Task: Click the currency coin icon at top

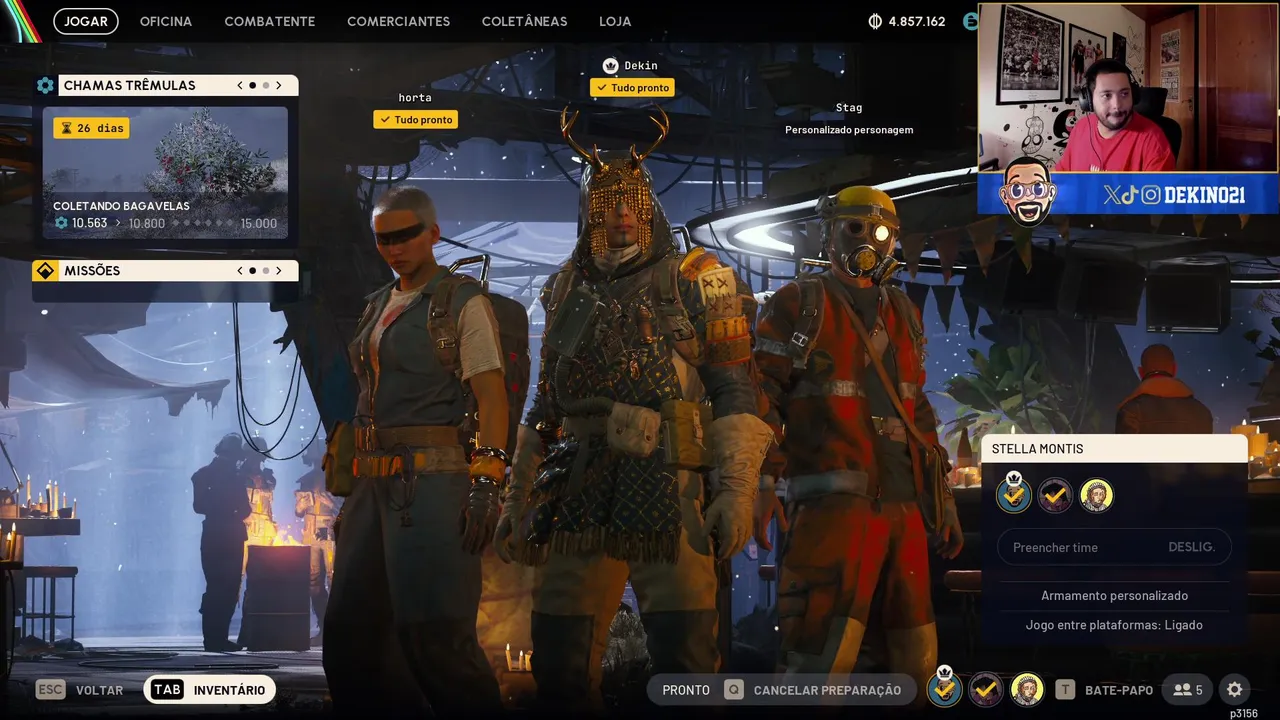Action: point(875,21)
